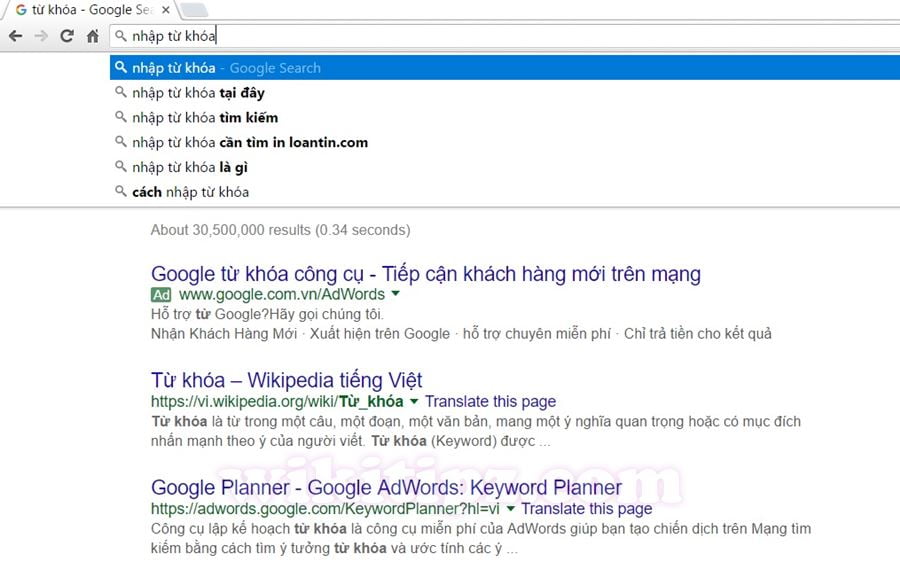The height and width of the screenshot is (569, 900).
Task: Click the address bar text 'nhập từ khóa'
Action: pyautogui.click(x=173, y=36)
